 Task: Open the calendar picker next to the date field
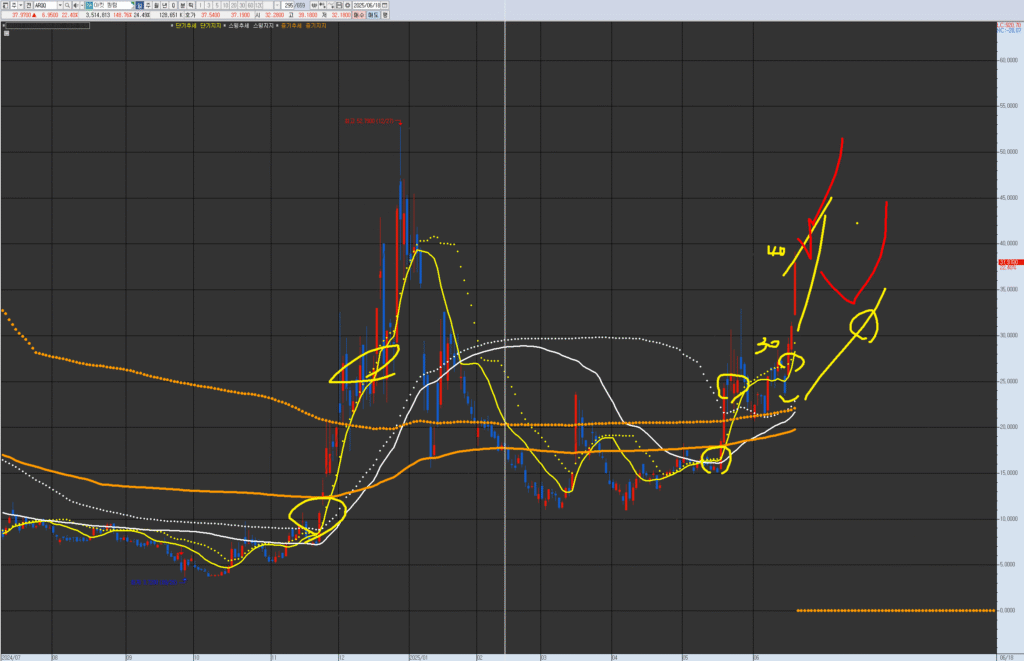(385, 5)
